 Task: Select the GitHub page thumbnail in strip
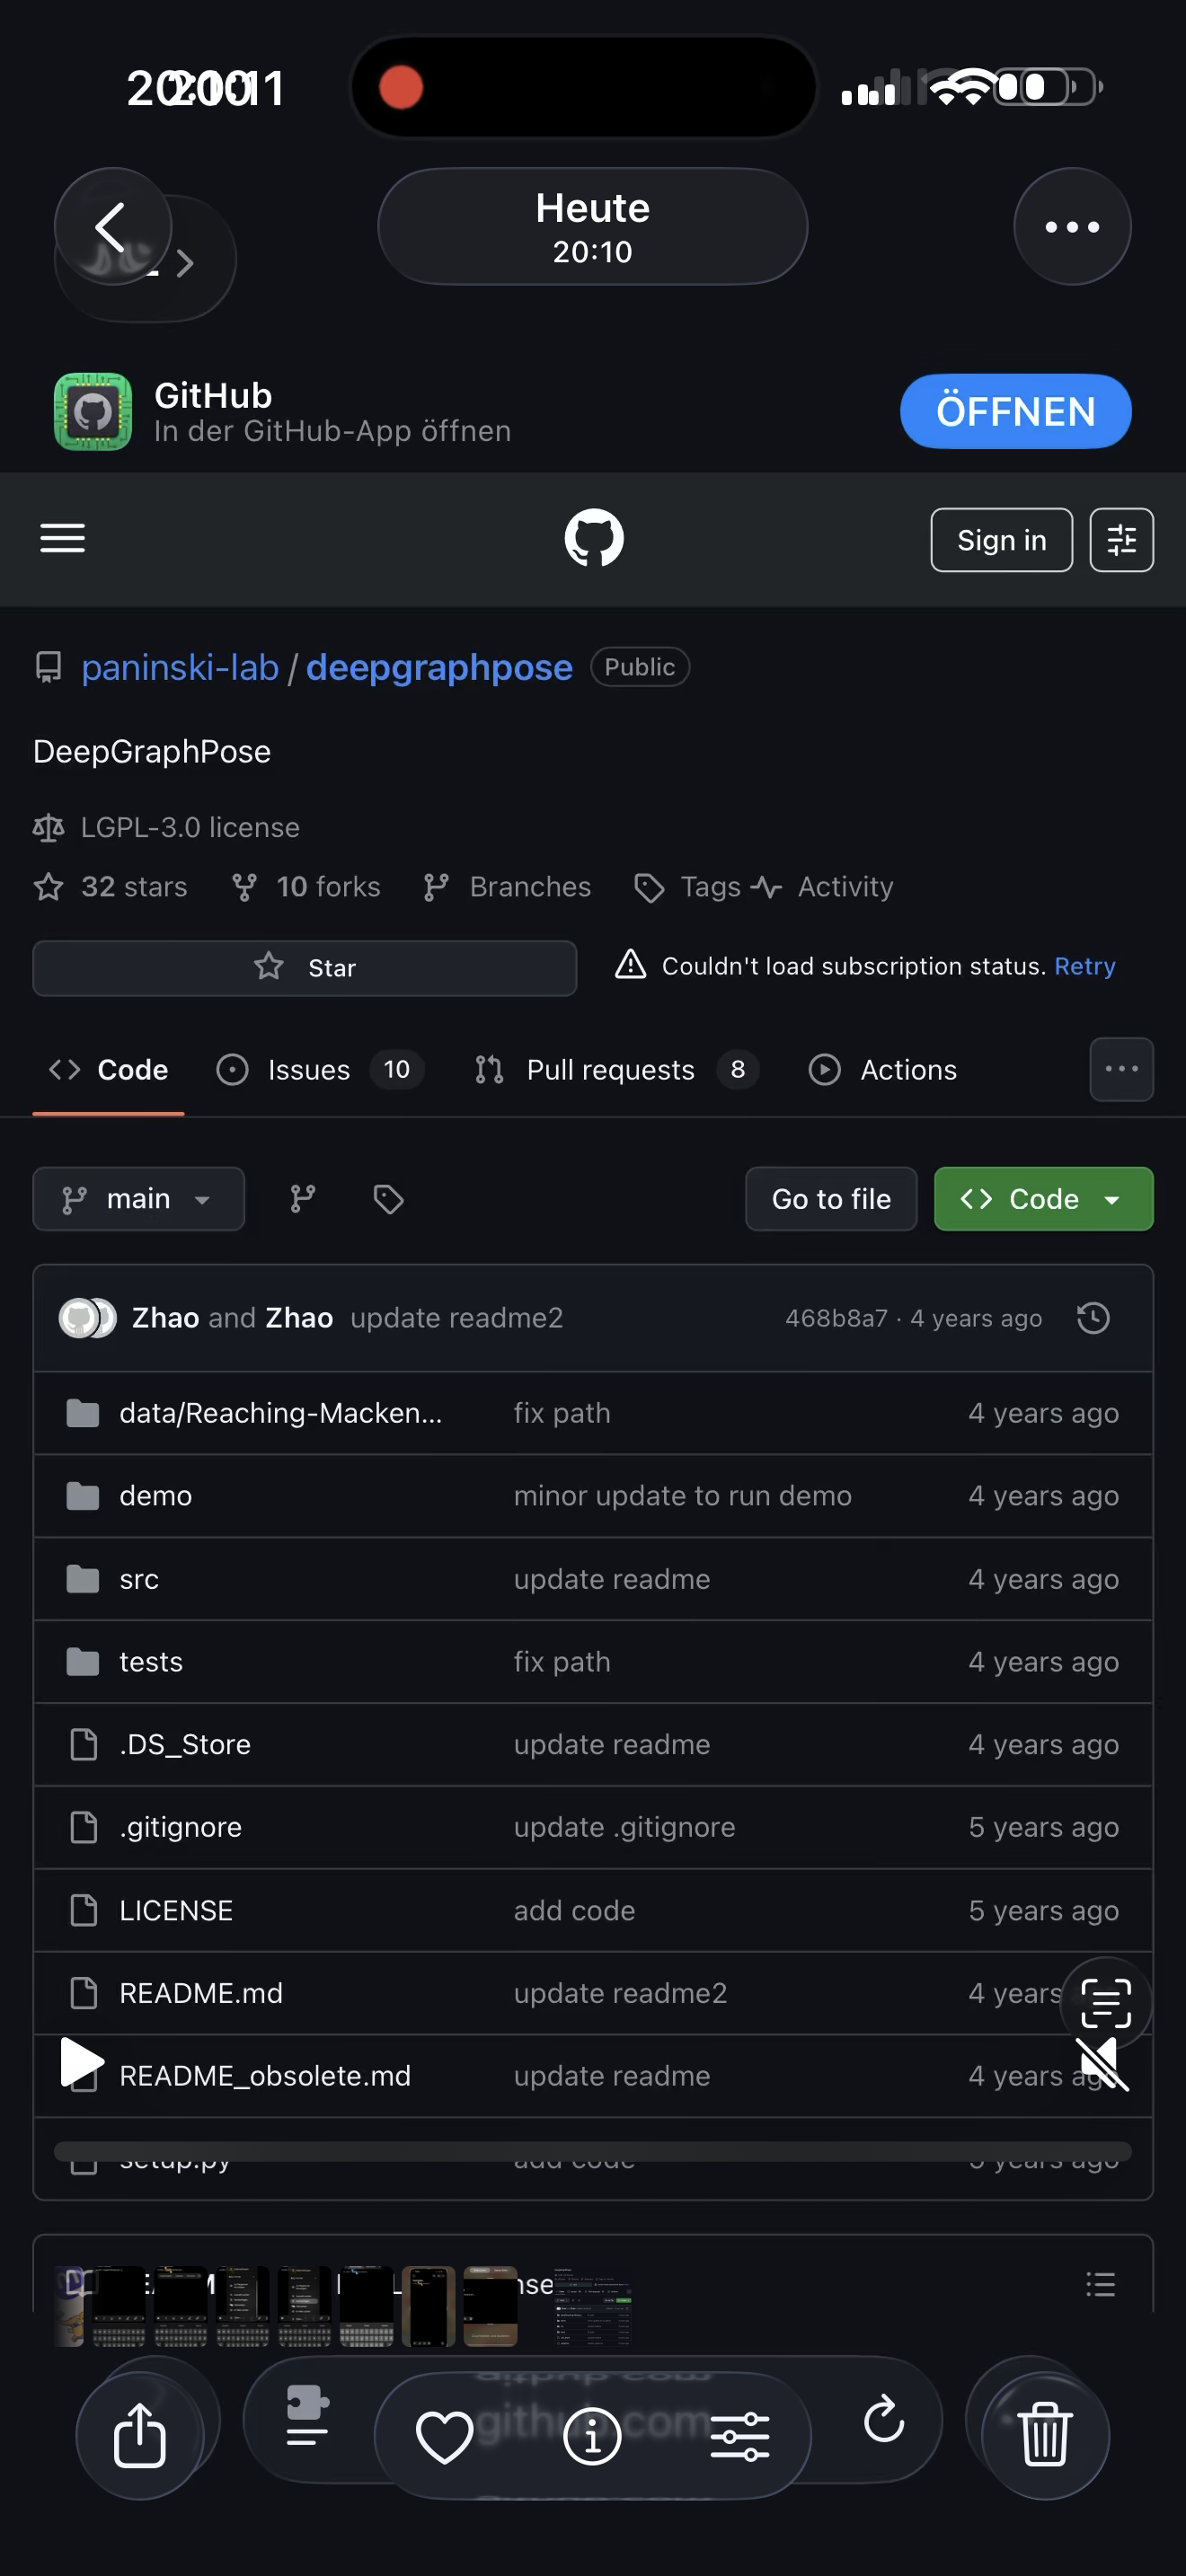593,2306
